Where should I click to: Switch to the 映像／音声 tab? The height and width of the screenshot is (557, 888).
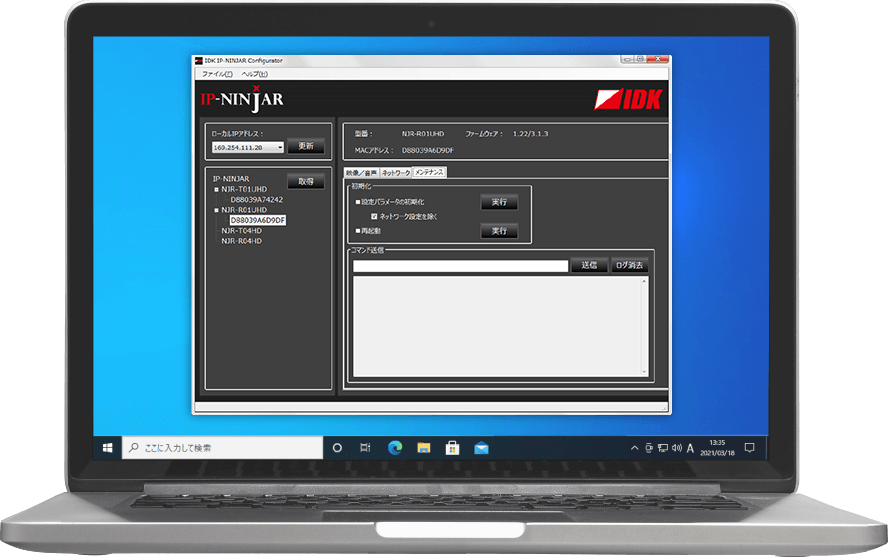tap(360, 172)
